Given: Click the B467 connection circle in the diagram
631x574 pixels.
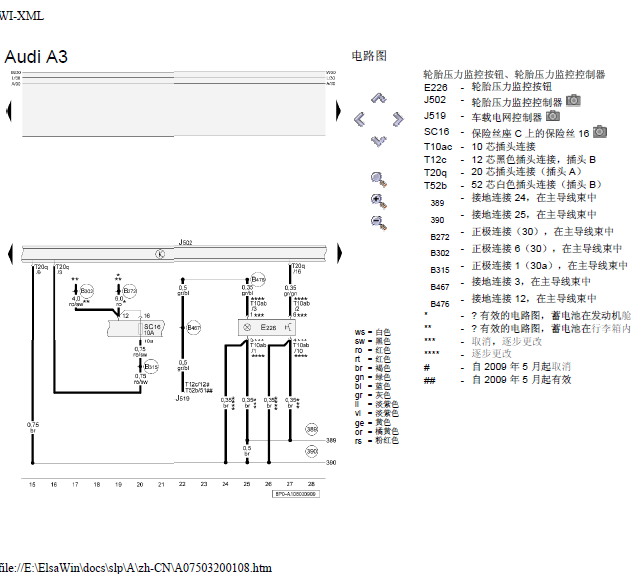Looking at the screenshot, I should (x=194, y=328).
